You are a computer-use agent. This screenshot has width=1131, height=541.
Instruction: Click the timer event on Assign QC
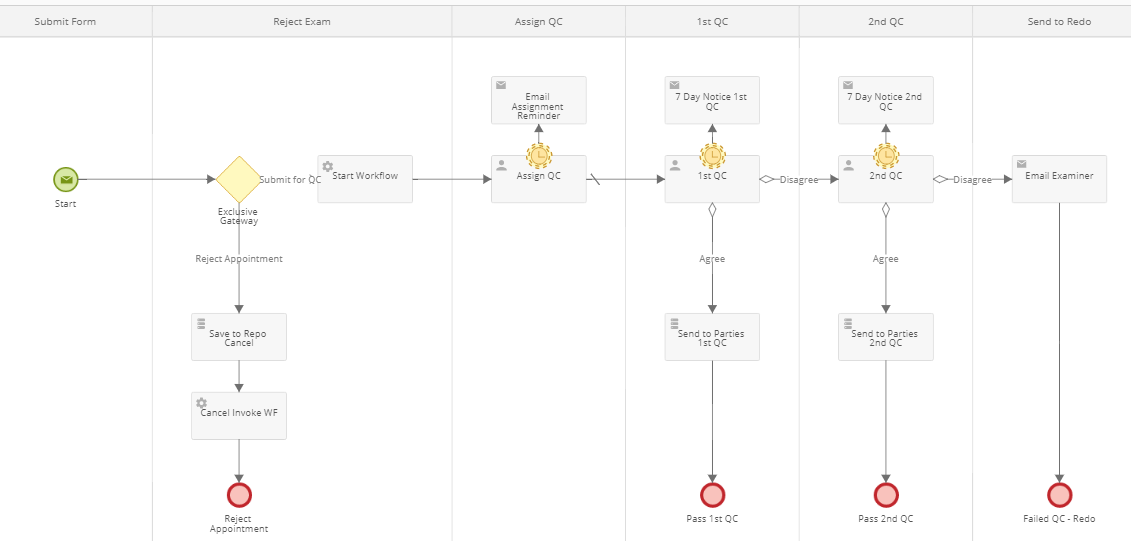coord(539,155)
